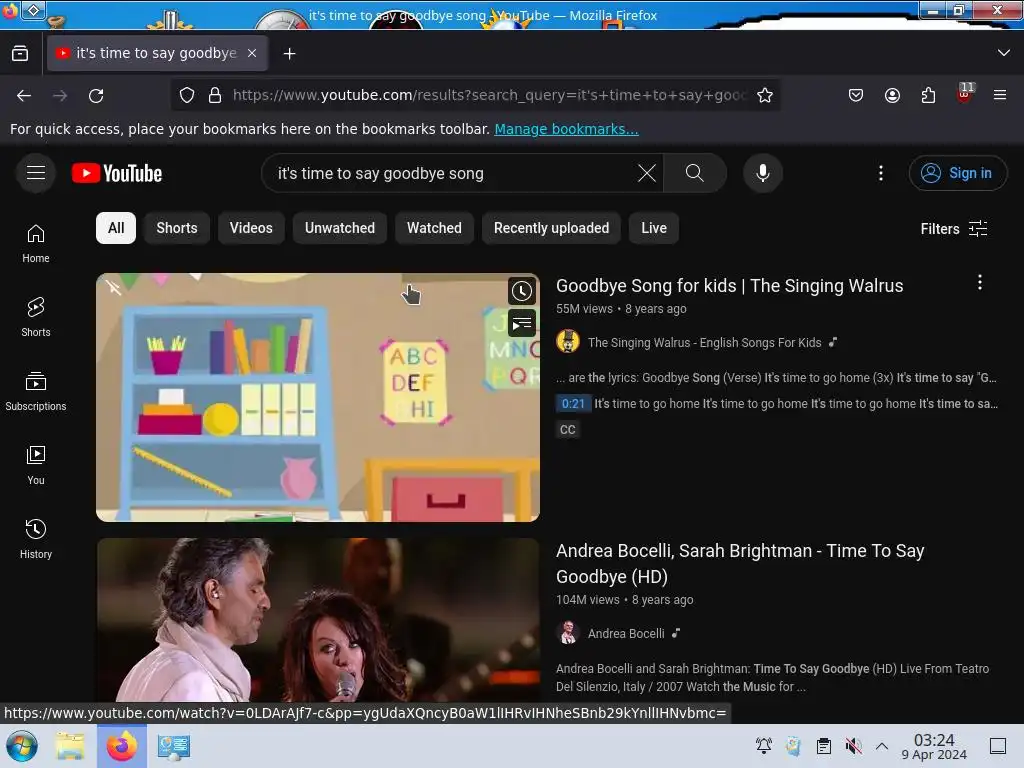Screen dimensions: 1024x768
Task: Click the CC captions badge
Action: [568, 430]
